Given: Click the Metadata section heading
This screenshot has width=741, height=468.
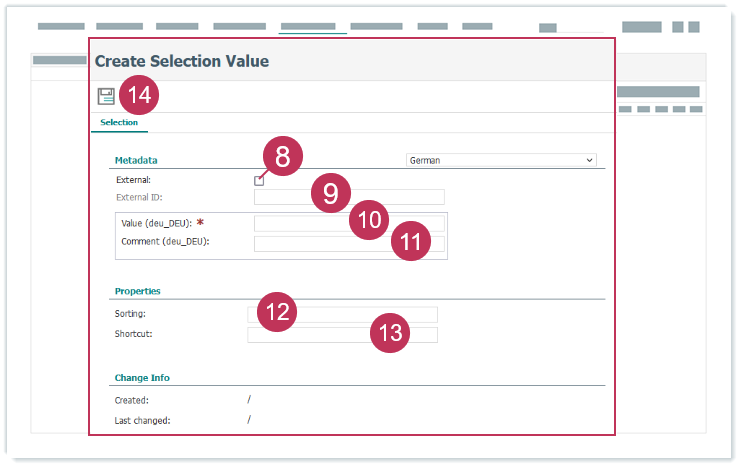Looking at the screenshot, I should point(136,160).
